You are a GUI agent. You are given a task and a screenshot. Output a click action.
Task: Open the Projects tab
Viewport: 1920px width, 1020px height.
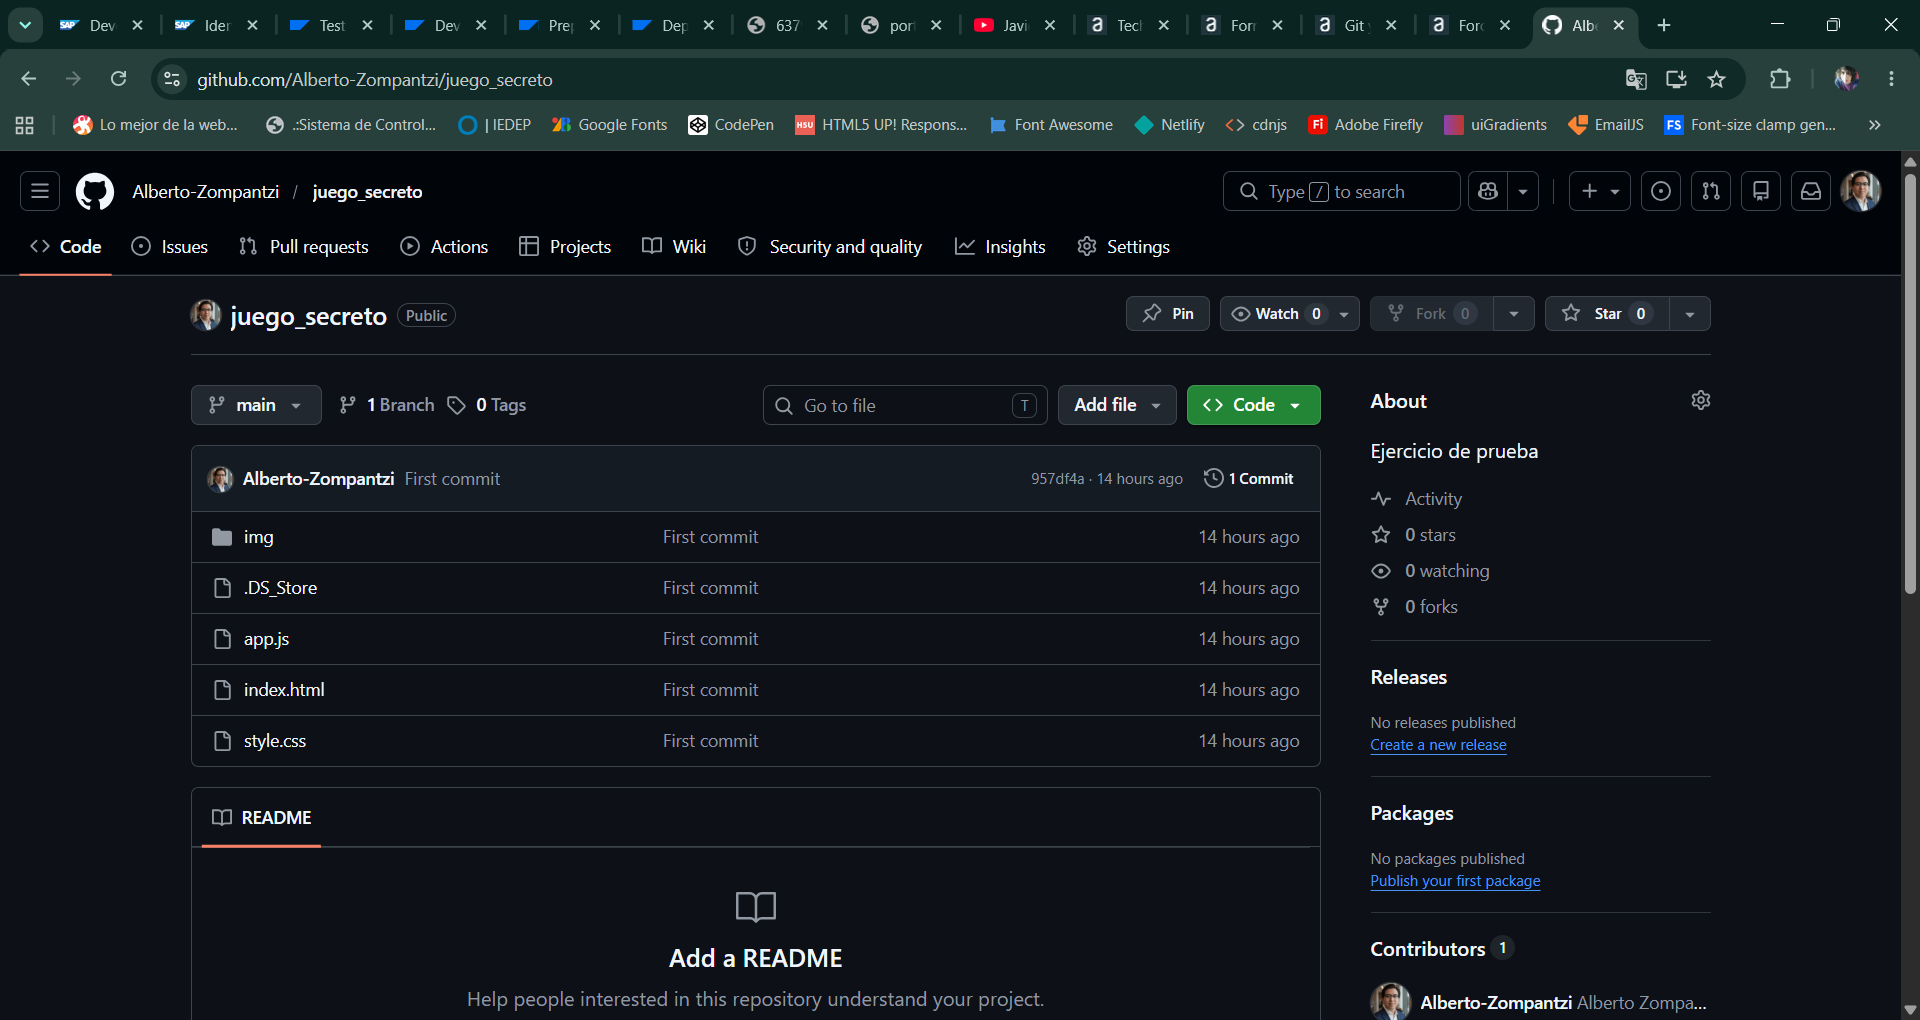[x=565, y=247]
